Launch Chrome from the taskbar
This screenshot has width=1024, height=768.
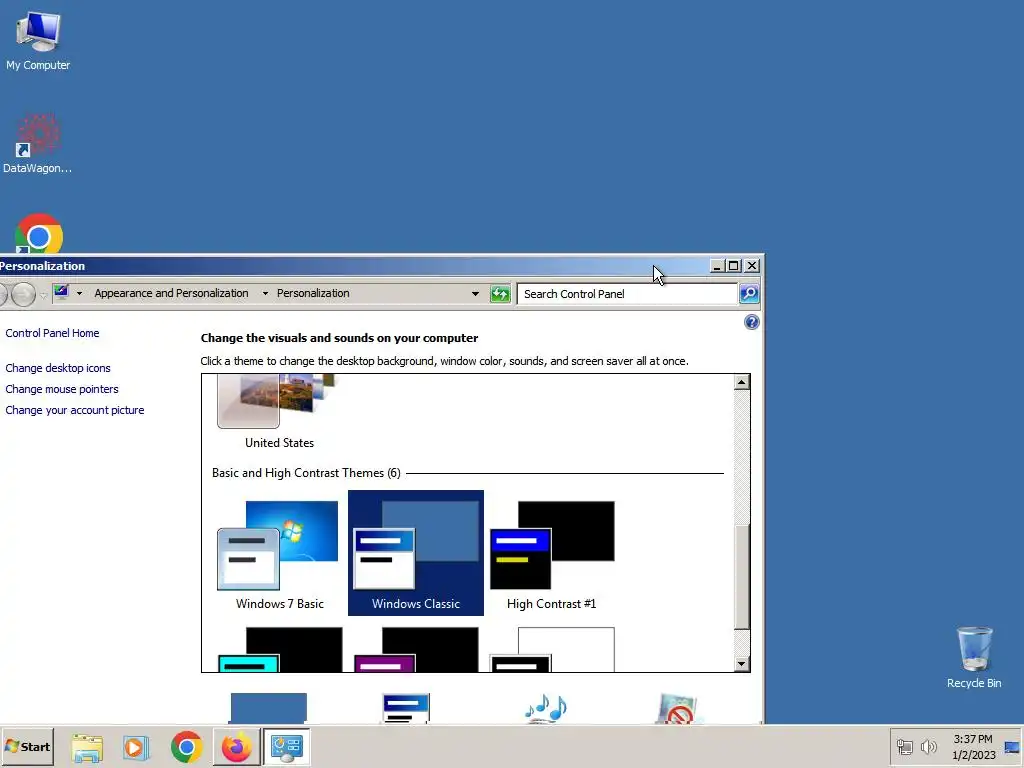[187, 747]
